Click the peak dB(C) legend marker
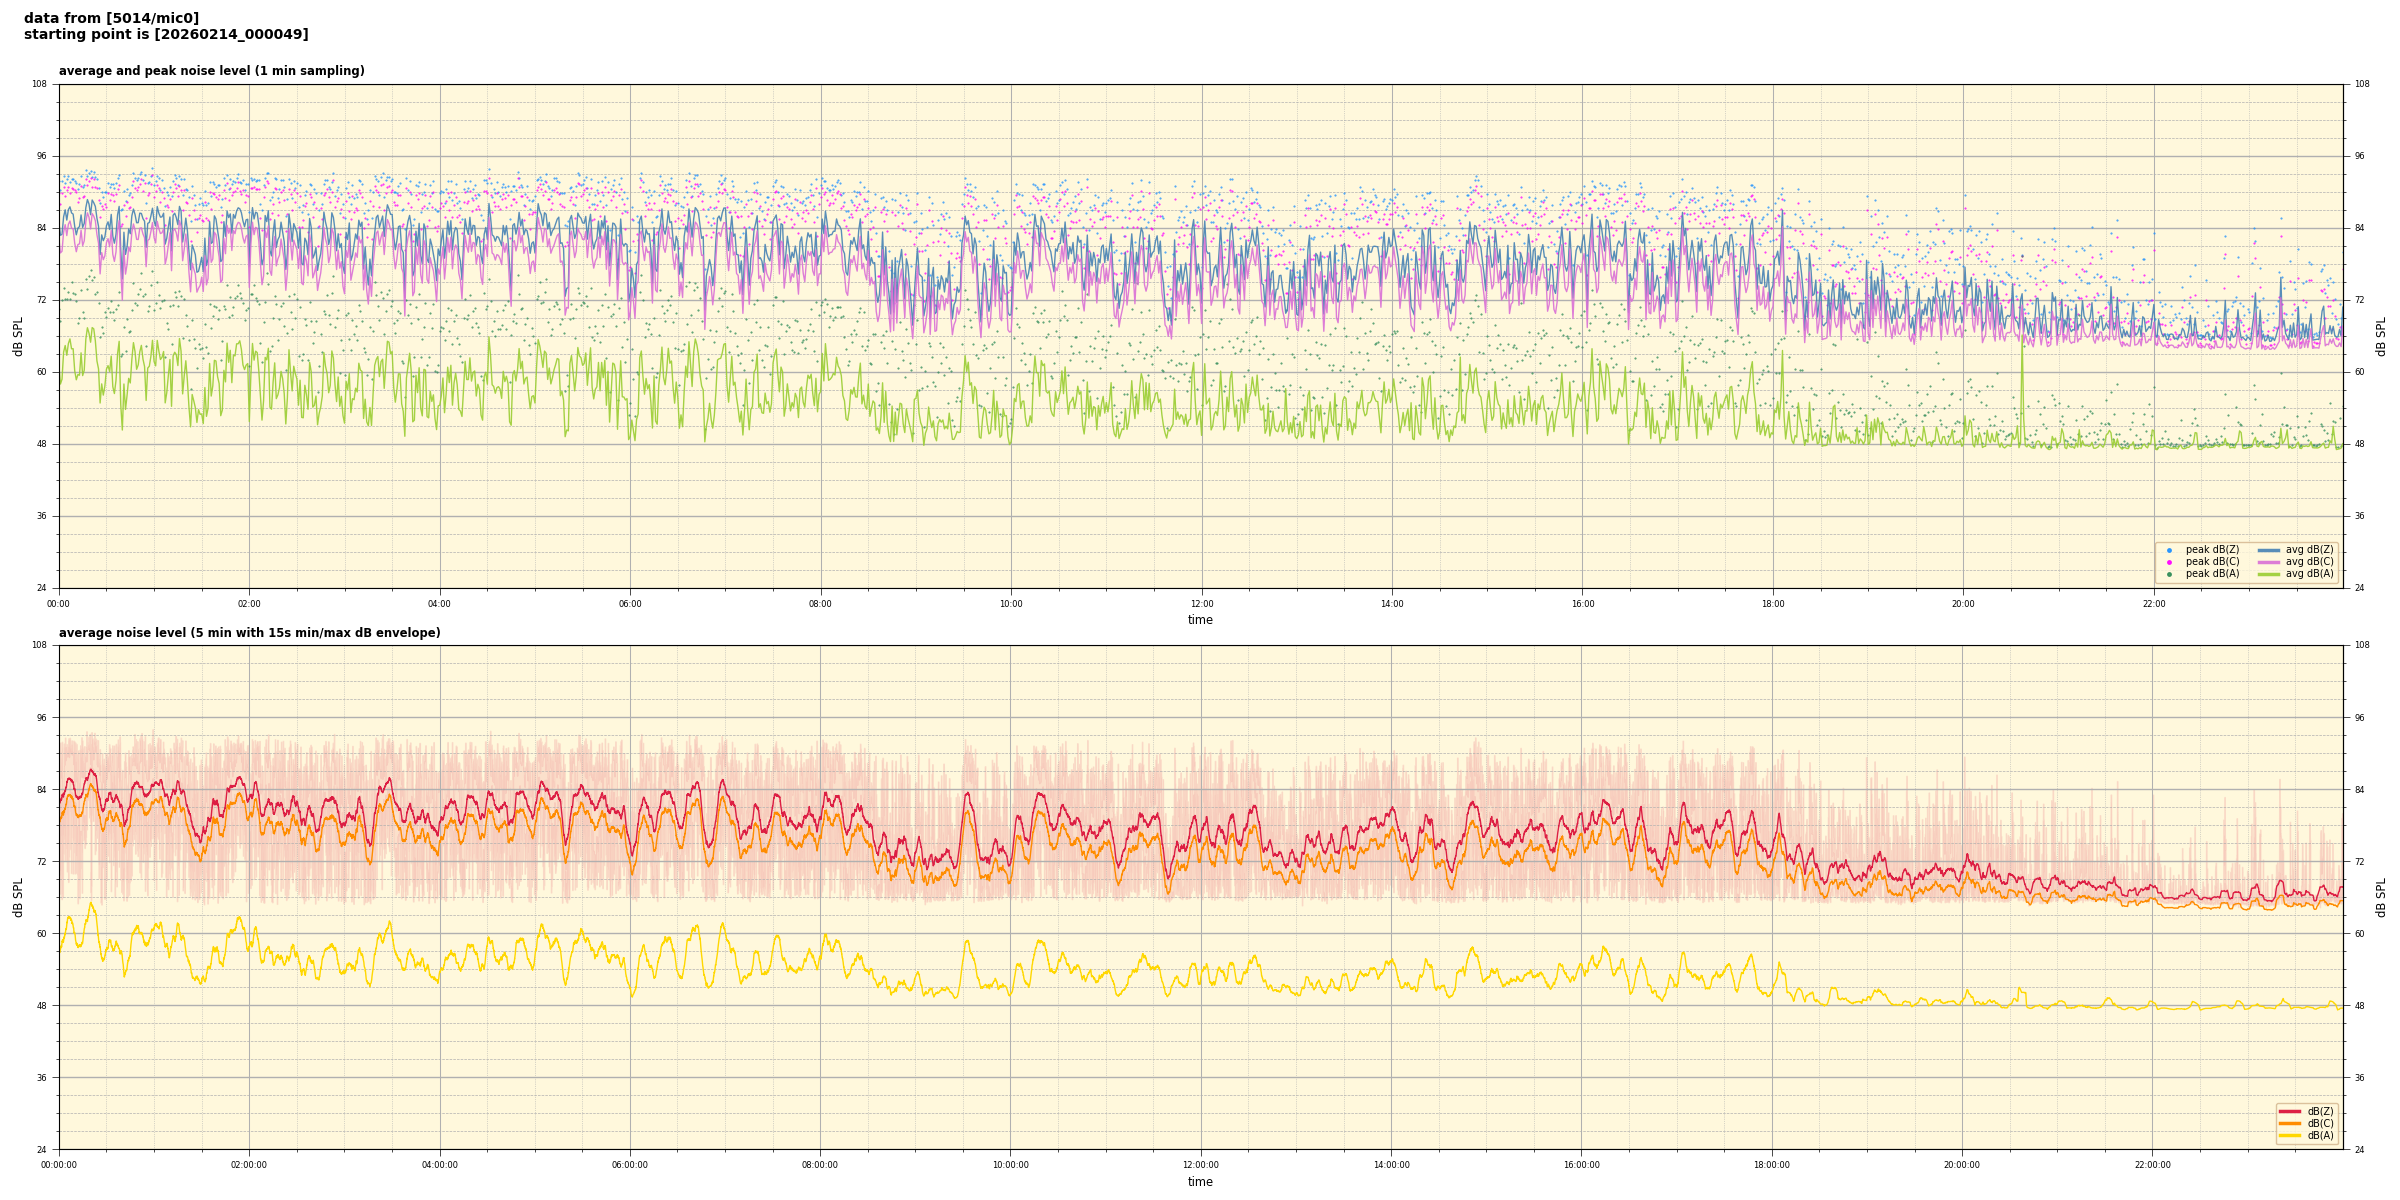2400x1200 pixels. point(2169,562)
